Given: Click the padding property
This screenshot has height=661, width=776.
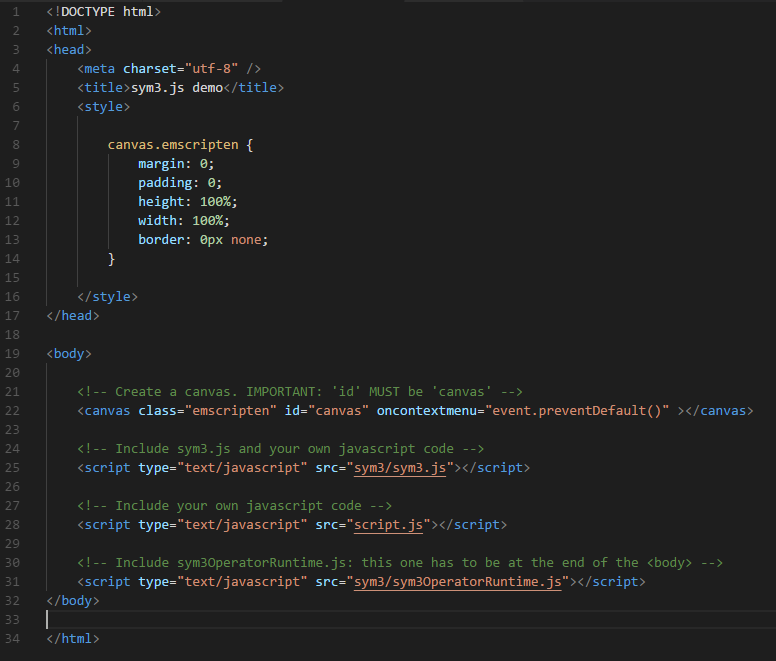Looking at the screenshot, I should [x=165, y=183].
